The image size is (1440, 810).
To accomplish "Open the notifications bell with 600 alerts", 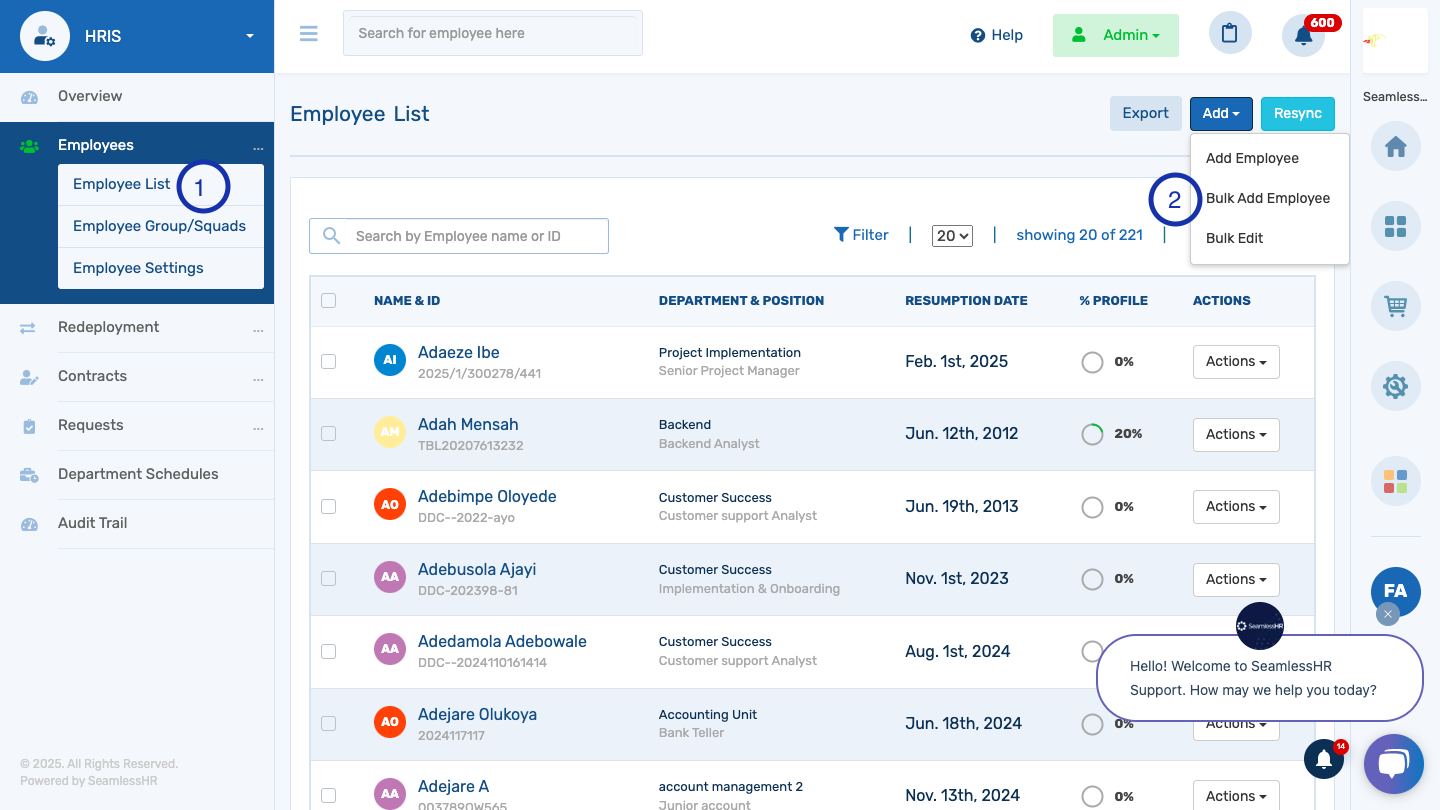I will pos(1303,33).
